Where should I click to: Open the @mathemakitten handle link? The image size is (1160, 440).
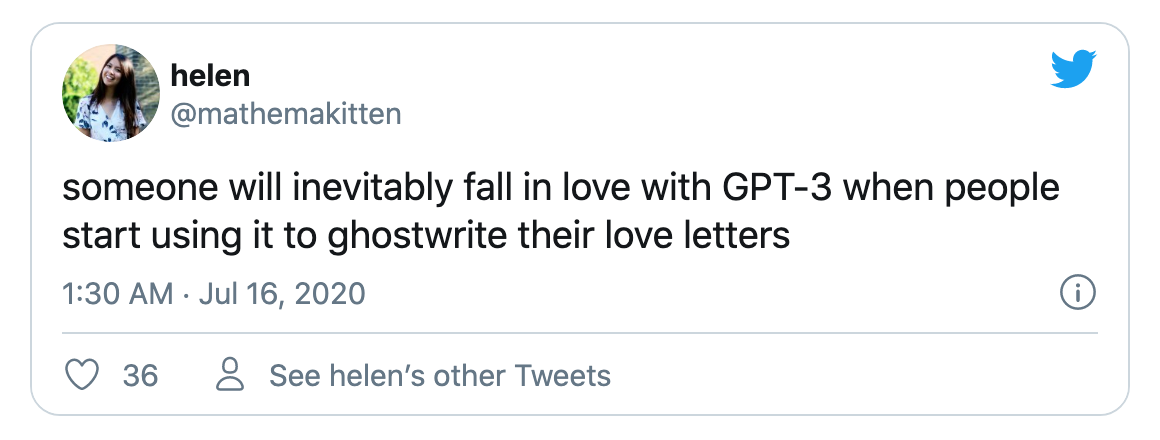coord(286,113)
